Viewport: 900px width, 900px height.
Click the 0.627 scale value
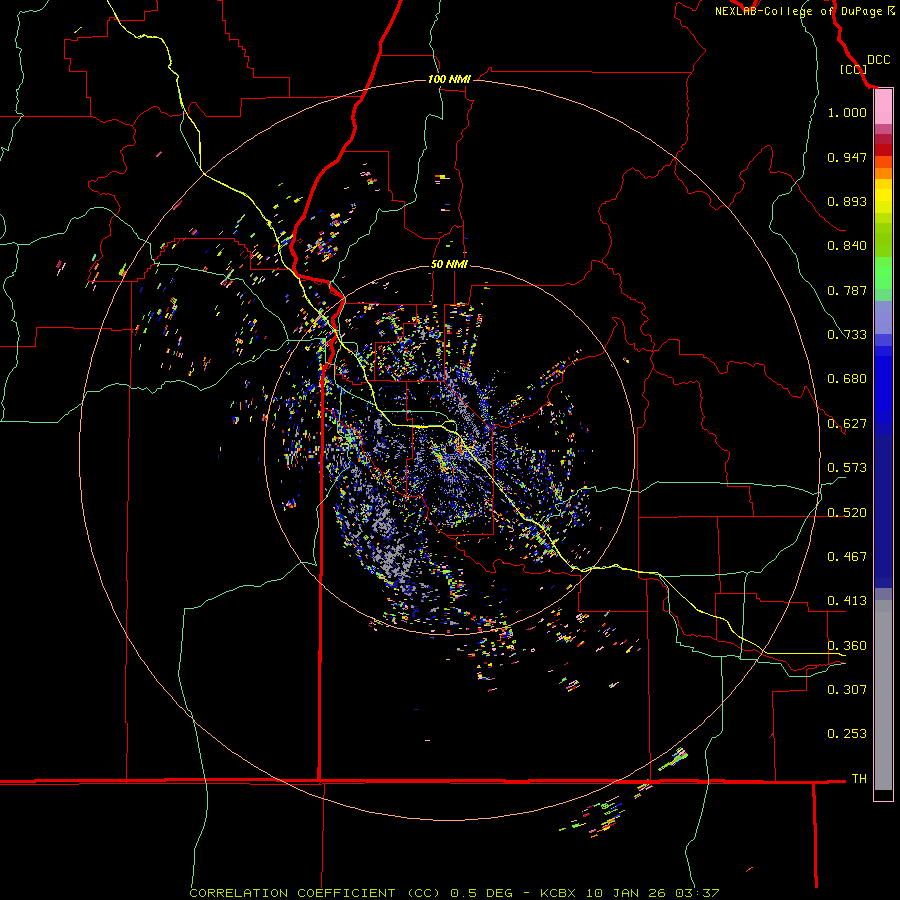click(x=847, y=424)
